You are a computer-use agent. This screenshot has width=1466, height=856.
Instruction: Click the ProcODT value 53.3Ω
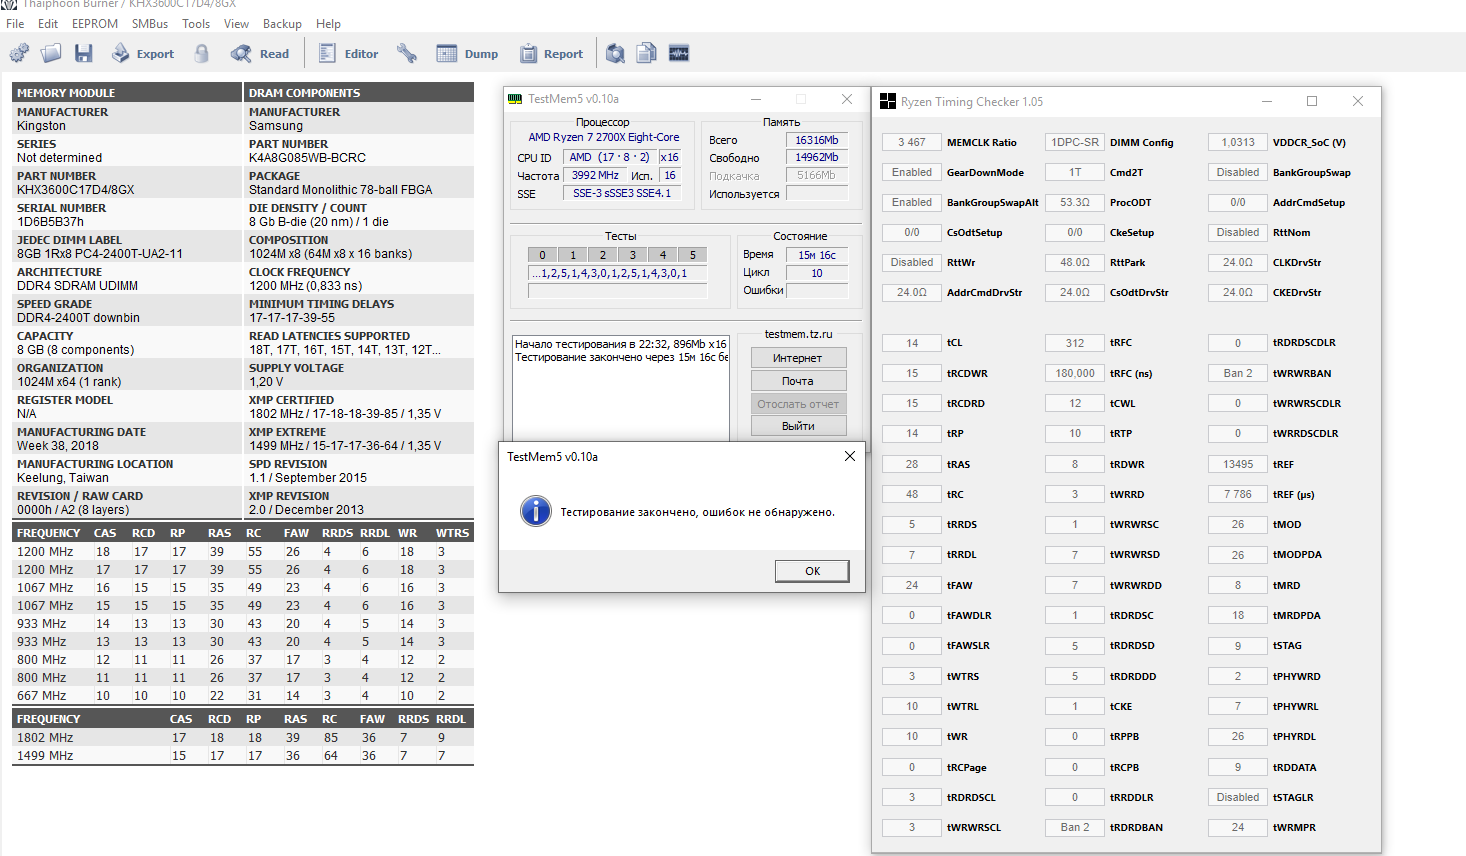1075,202
